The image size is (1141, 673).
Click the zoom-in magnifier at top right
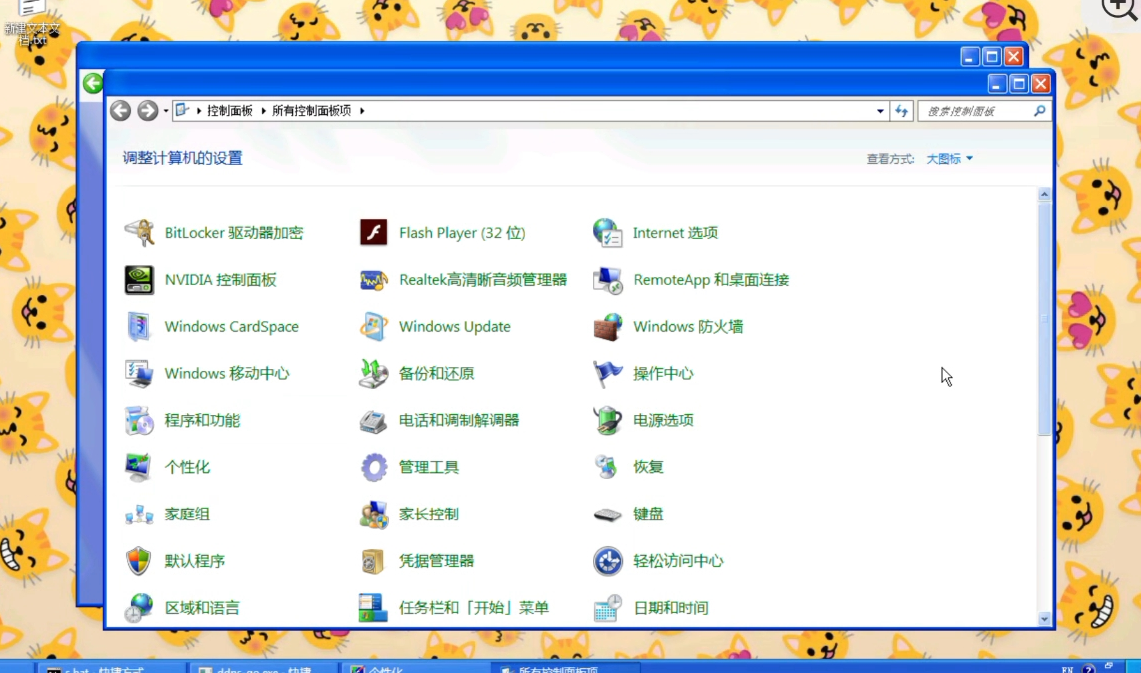point(1119,9)
